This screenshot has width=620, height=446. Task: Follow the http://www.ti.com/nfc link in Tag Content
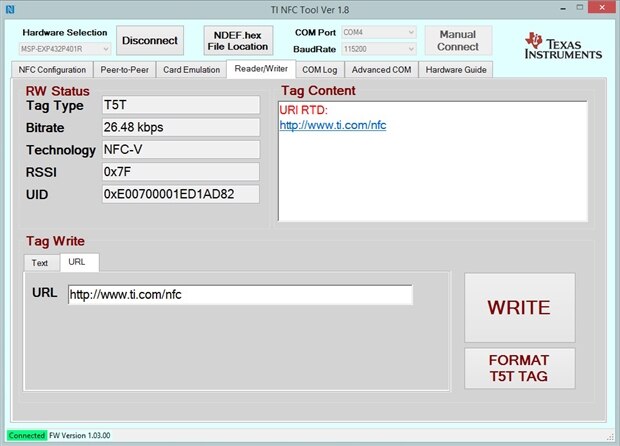click(x=333, y=125)
